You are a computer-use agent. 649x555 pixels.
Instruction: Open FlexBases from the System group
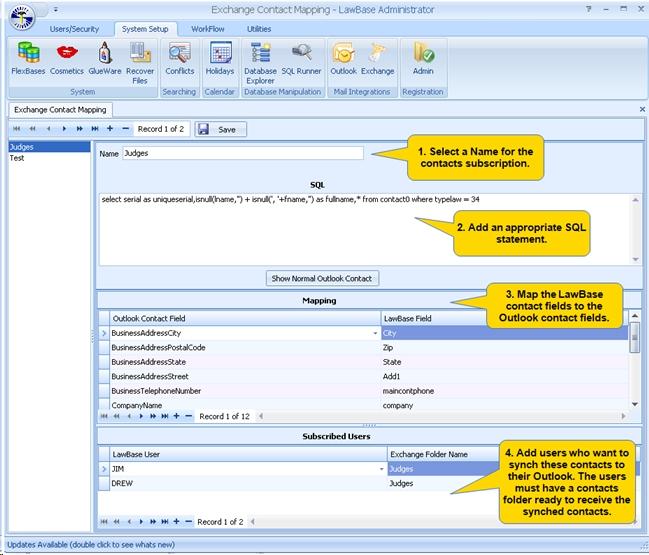tap(28, 58)
